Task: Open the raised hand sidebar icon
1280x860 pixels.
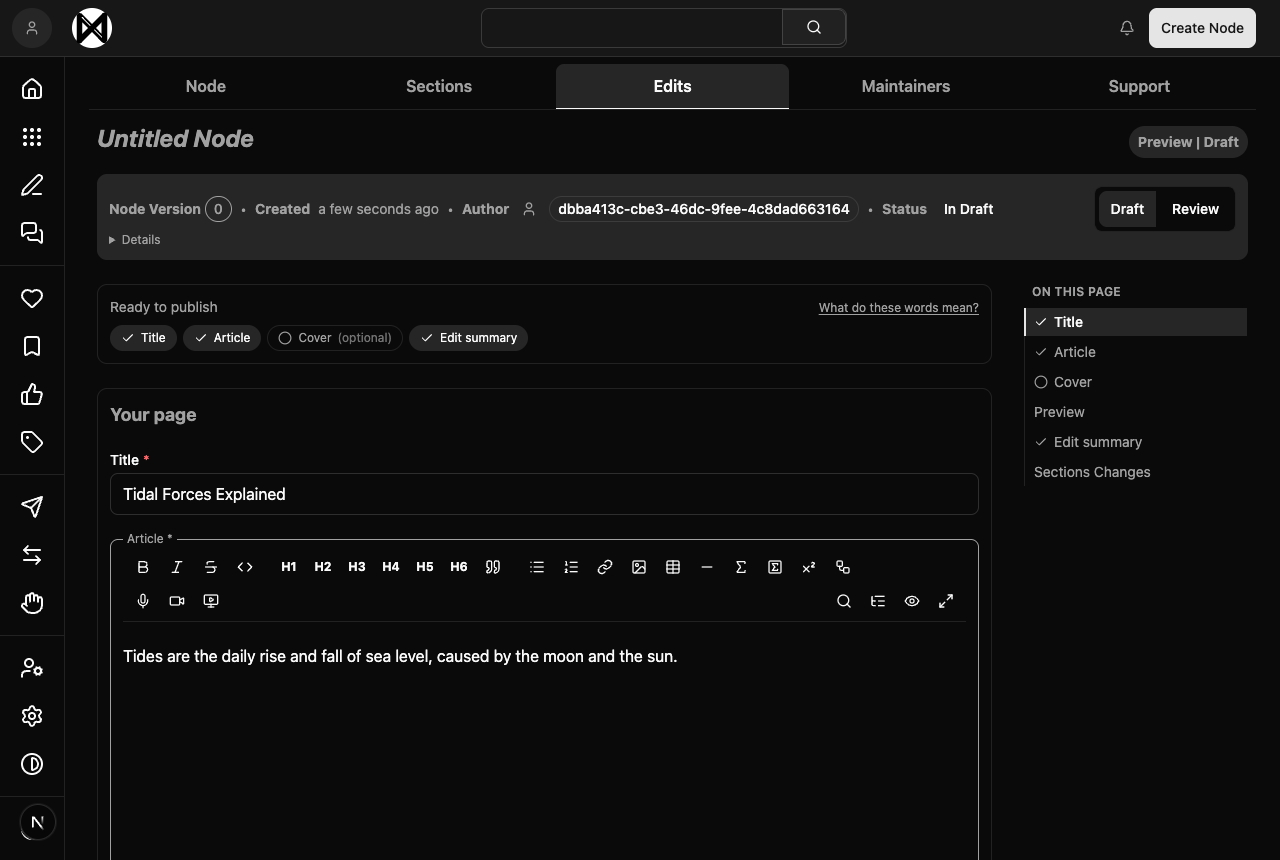Action: (x=32, y=603)
